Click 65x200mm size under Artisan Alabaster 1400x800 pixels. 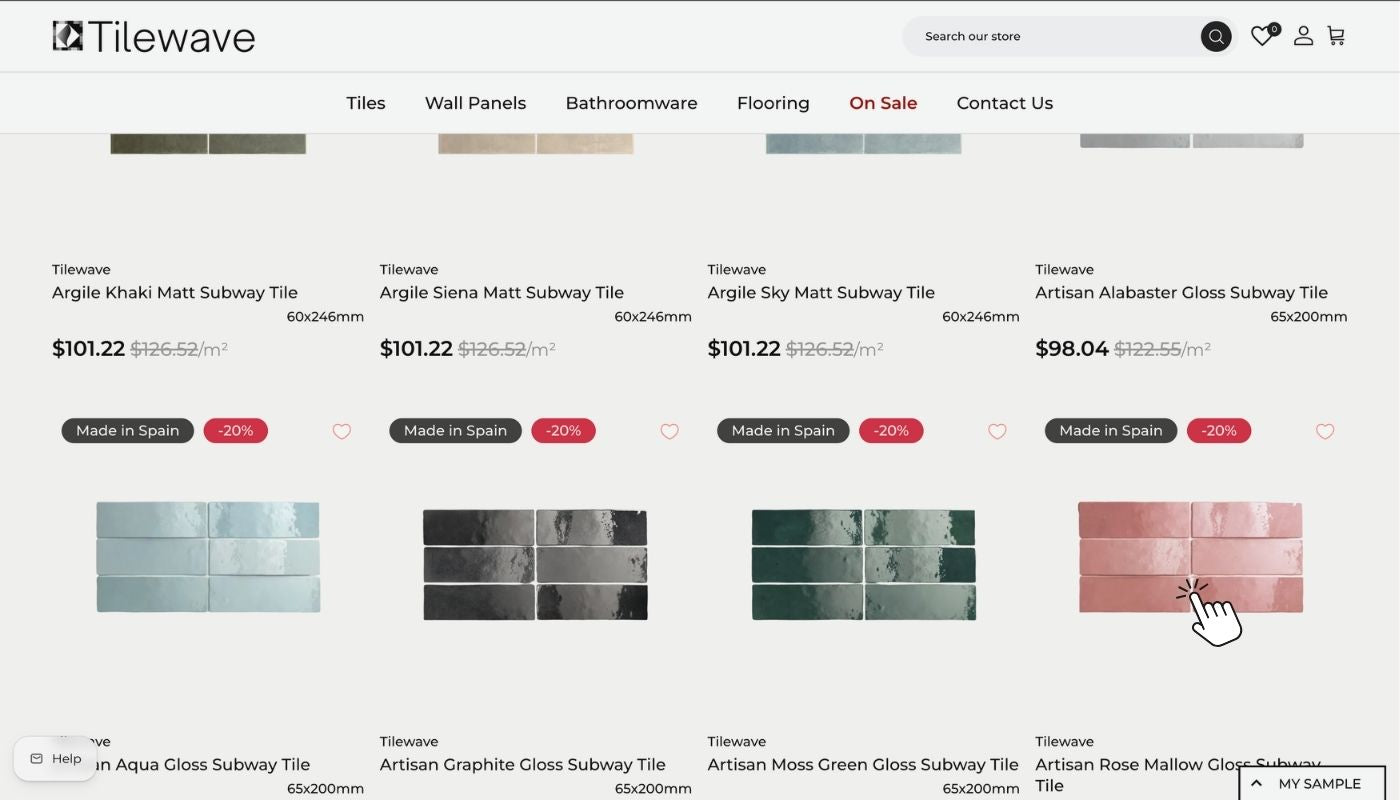[x=1309, y=317]
